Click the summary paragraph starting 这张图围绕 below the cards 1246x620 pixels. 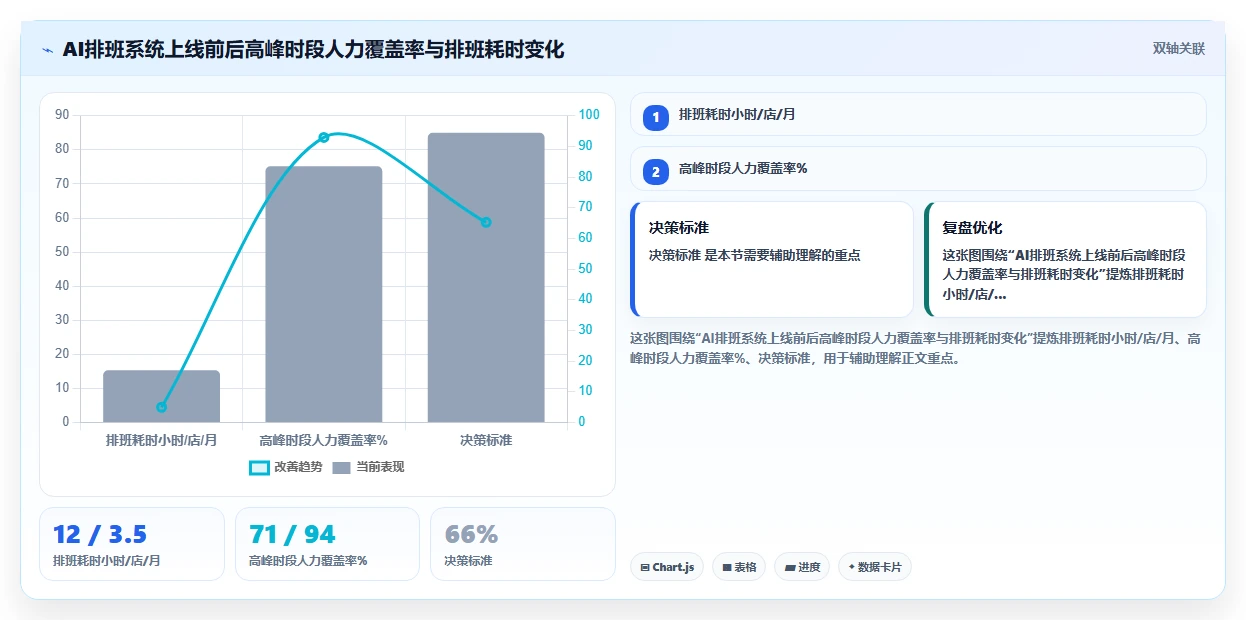[915, 348]
